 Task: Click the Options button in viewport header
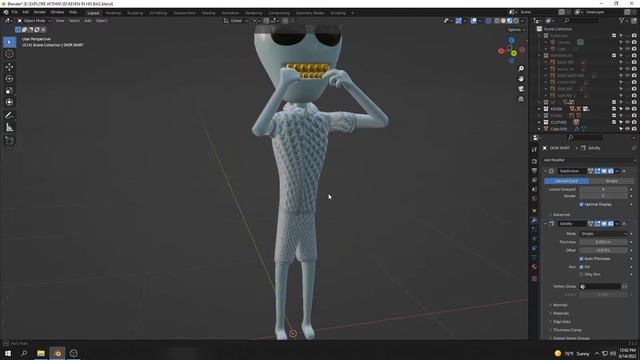516,30
